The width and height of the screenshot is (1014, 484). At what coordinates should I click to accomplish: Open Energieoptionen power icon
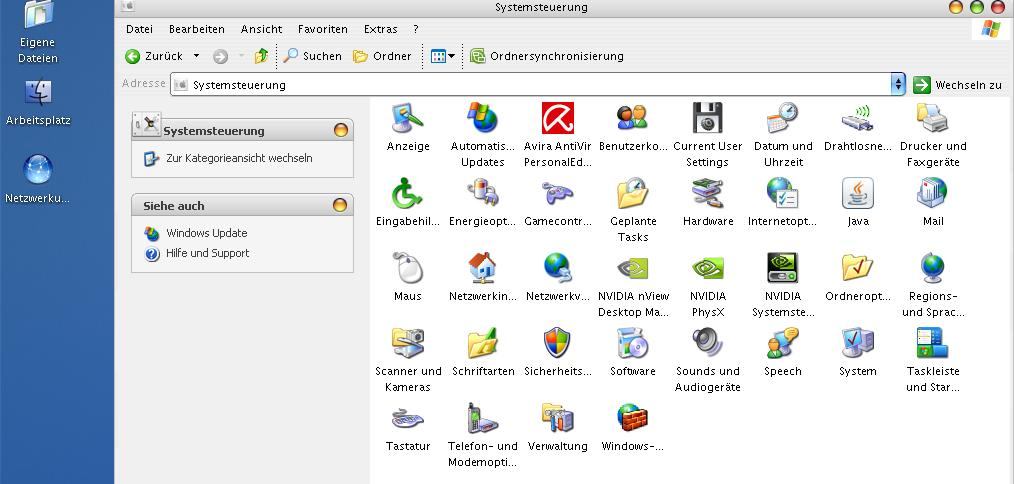pos(482,193)
